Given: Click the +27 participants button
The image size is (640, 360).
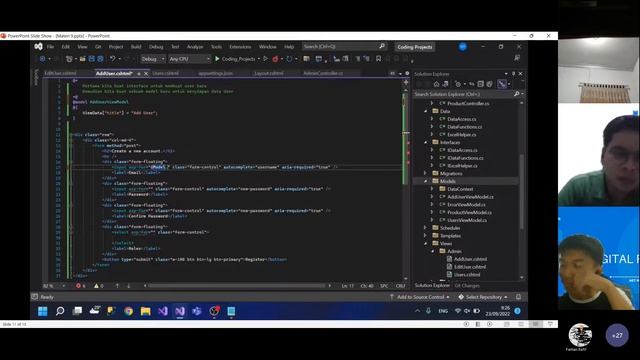Looking at the screenshot, I should [x=617, y=336].
